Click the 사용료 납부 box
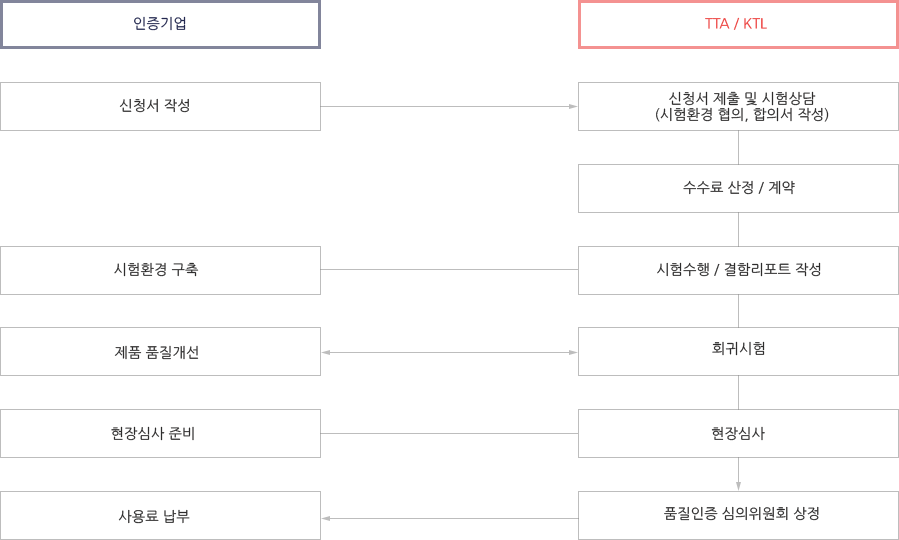The image size is (899, 540). point(160,515)
